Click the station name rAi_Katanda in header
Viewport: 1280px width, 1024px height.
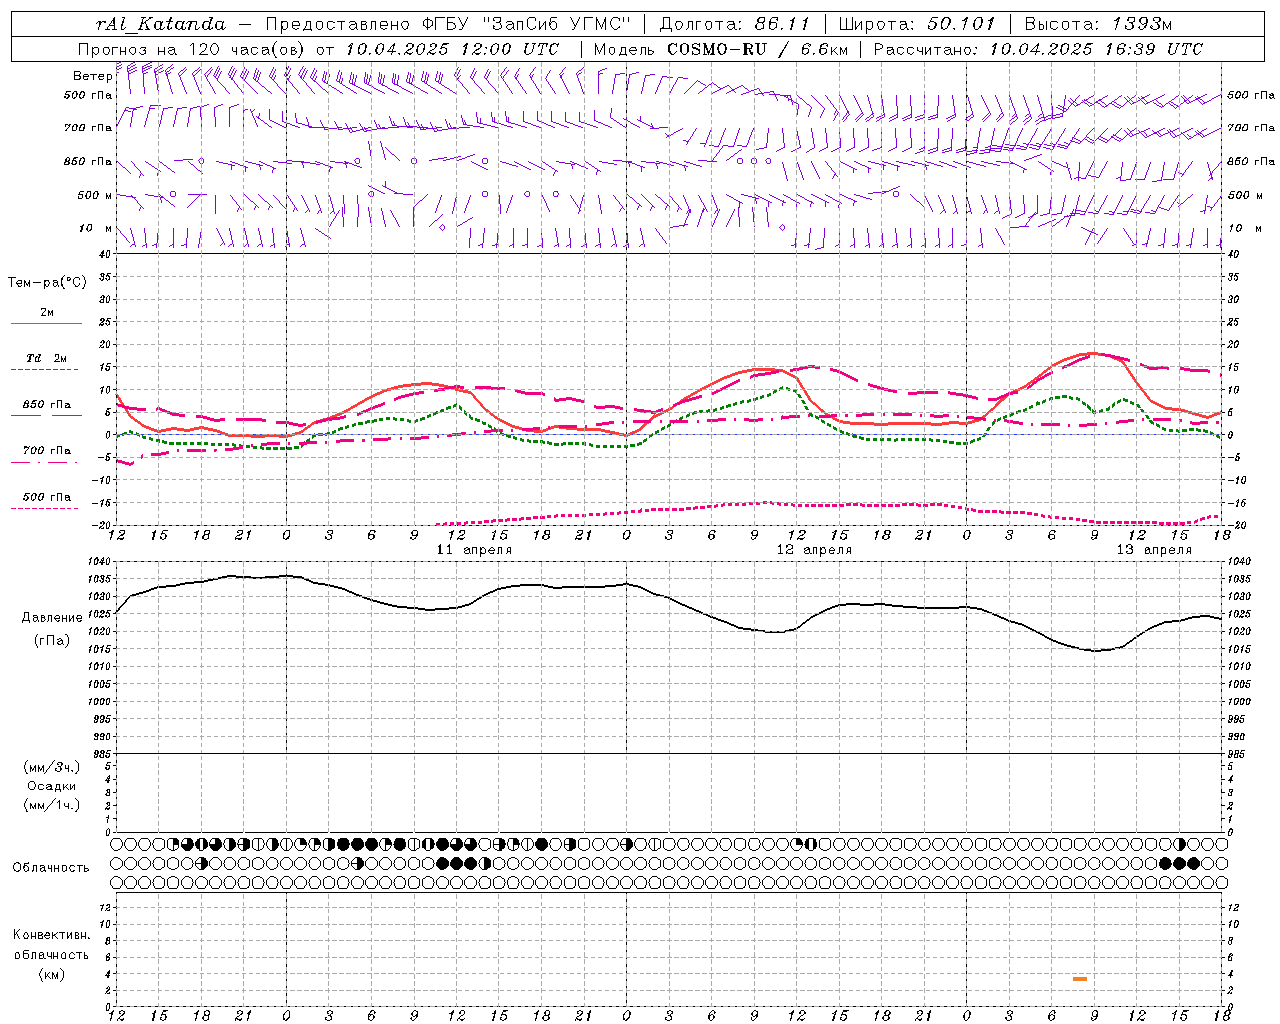point(160,24)
